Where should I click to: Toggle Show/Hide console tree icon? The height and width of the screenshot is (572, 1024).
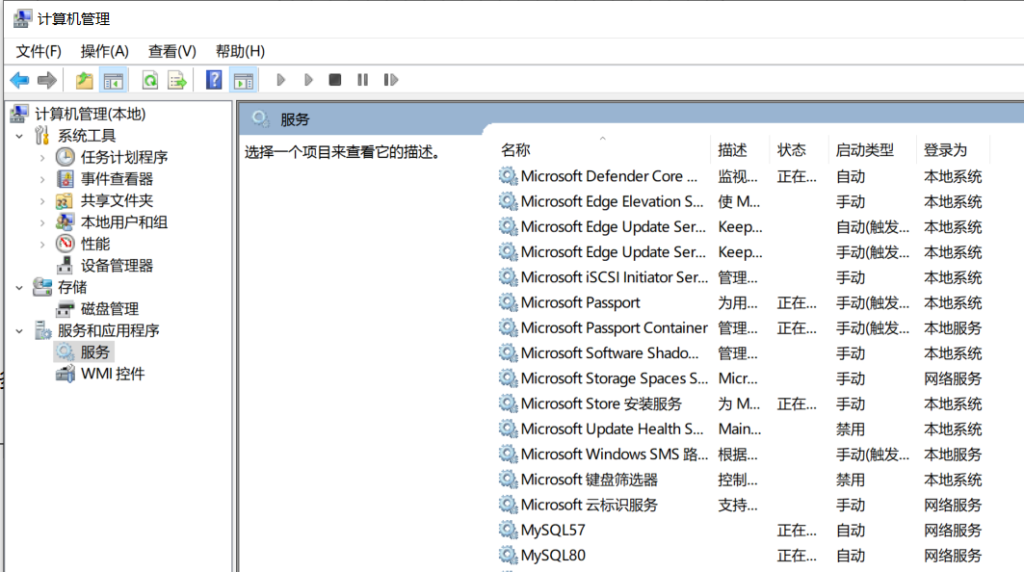[x=113, y=80]
